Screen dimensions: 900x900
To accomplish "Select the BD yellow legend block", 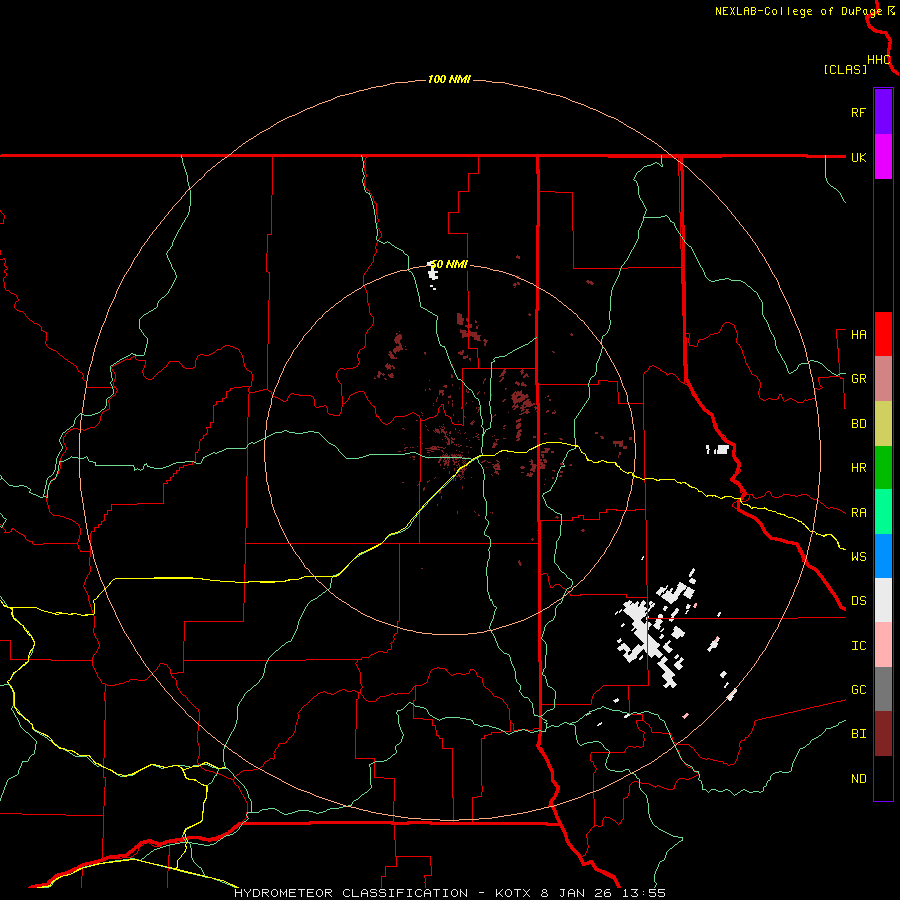I will (x=883, y=423).
